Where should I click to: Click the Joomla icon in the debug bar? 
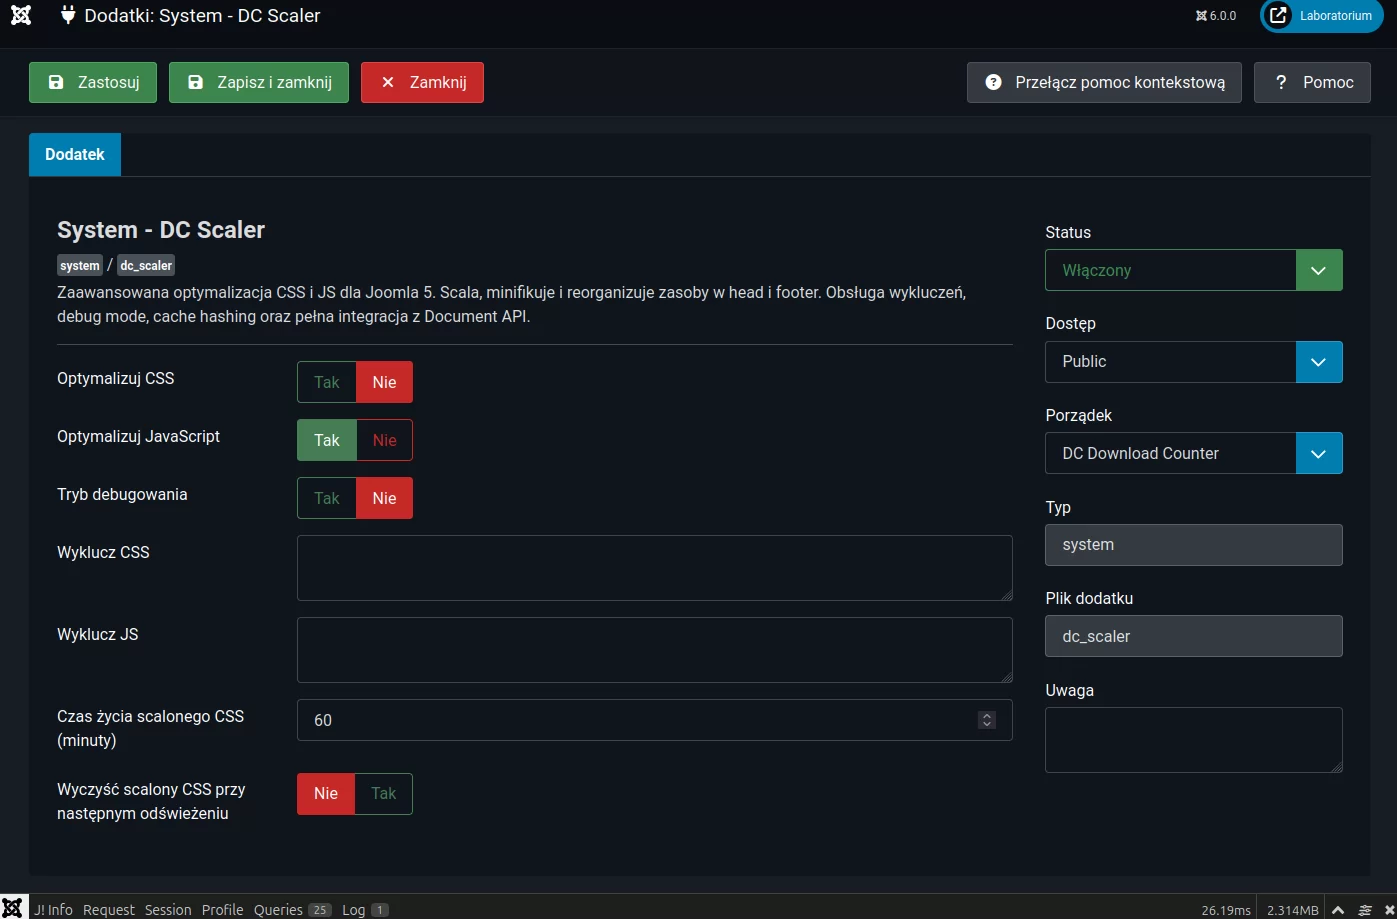click(x=13, y=908)
